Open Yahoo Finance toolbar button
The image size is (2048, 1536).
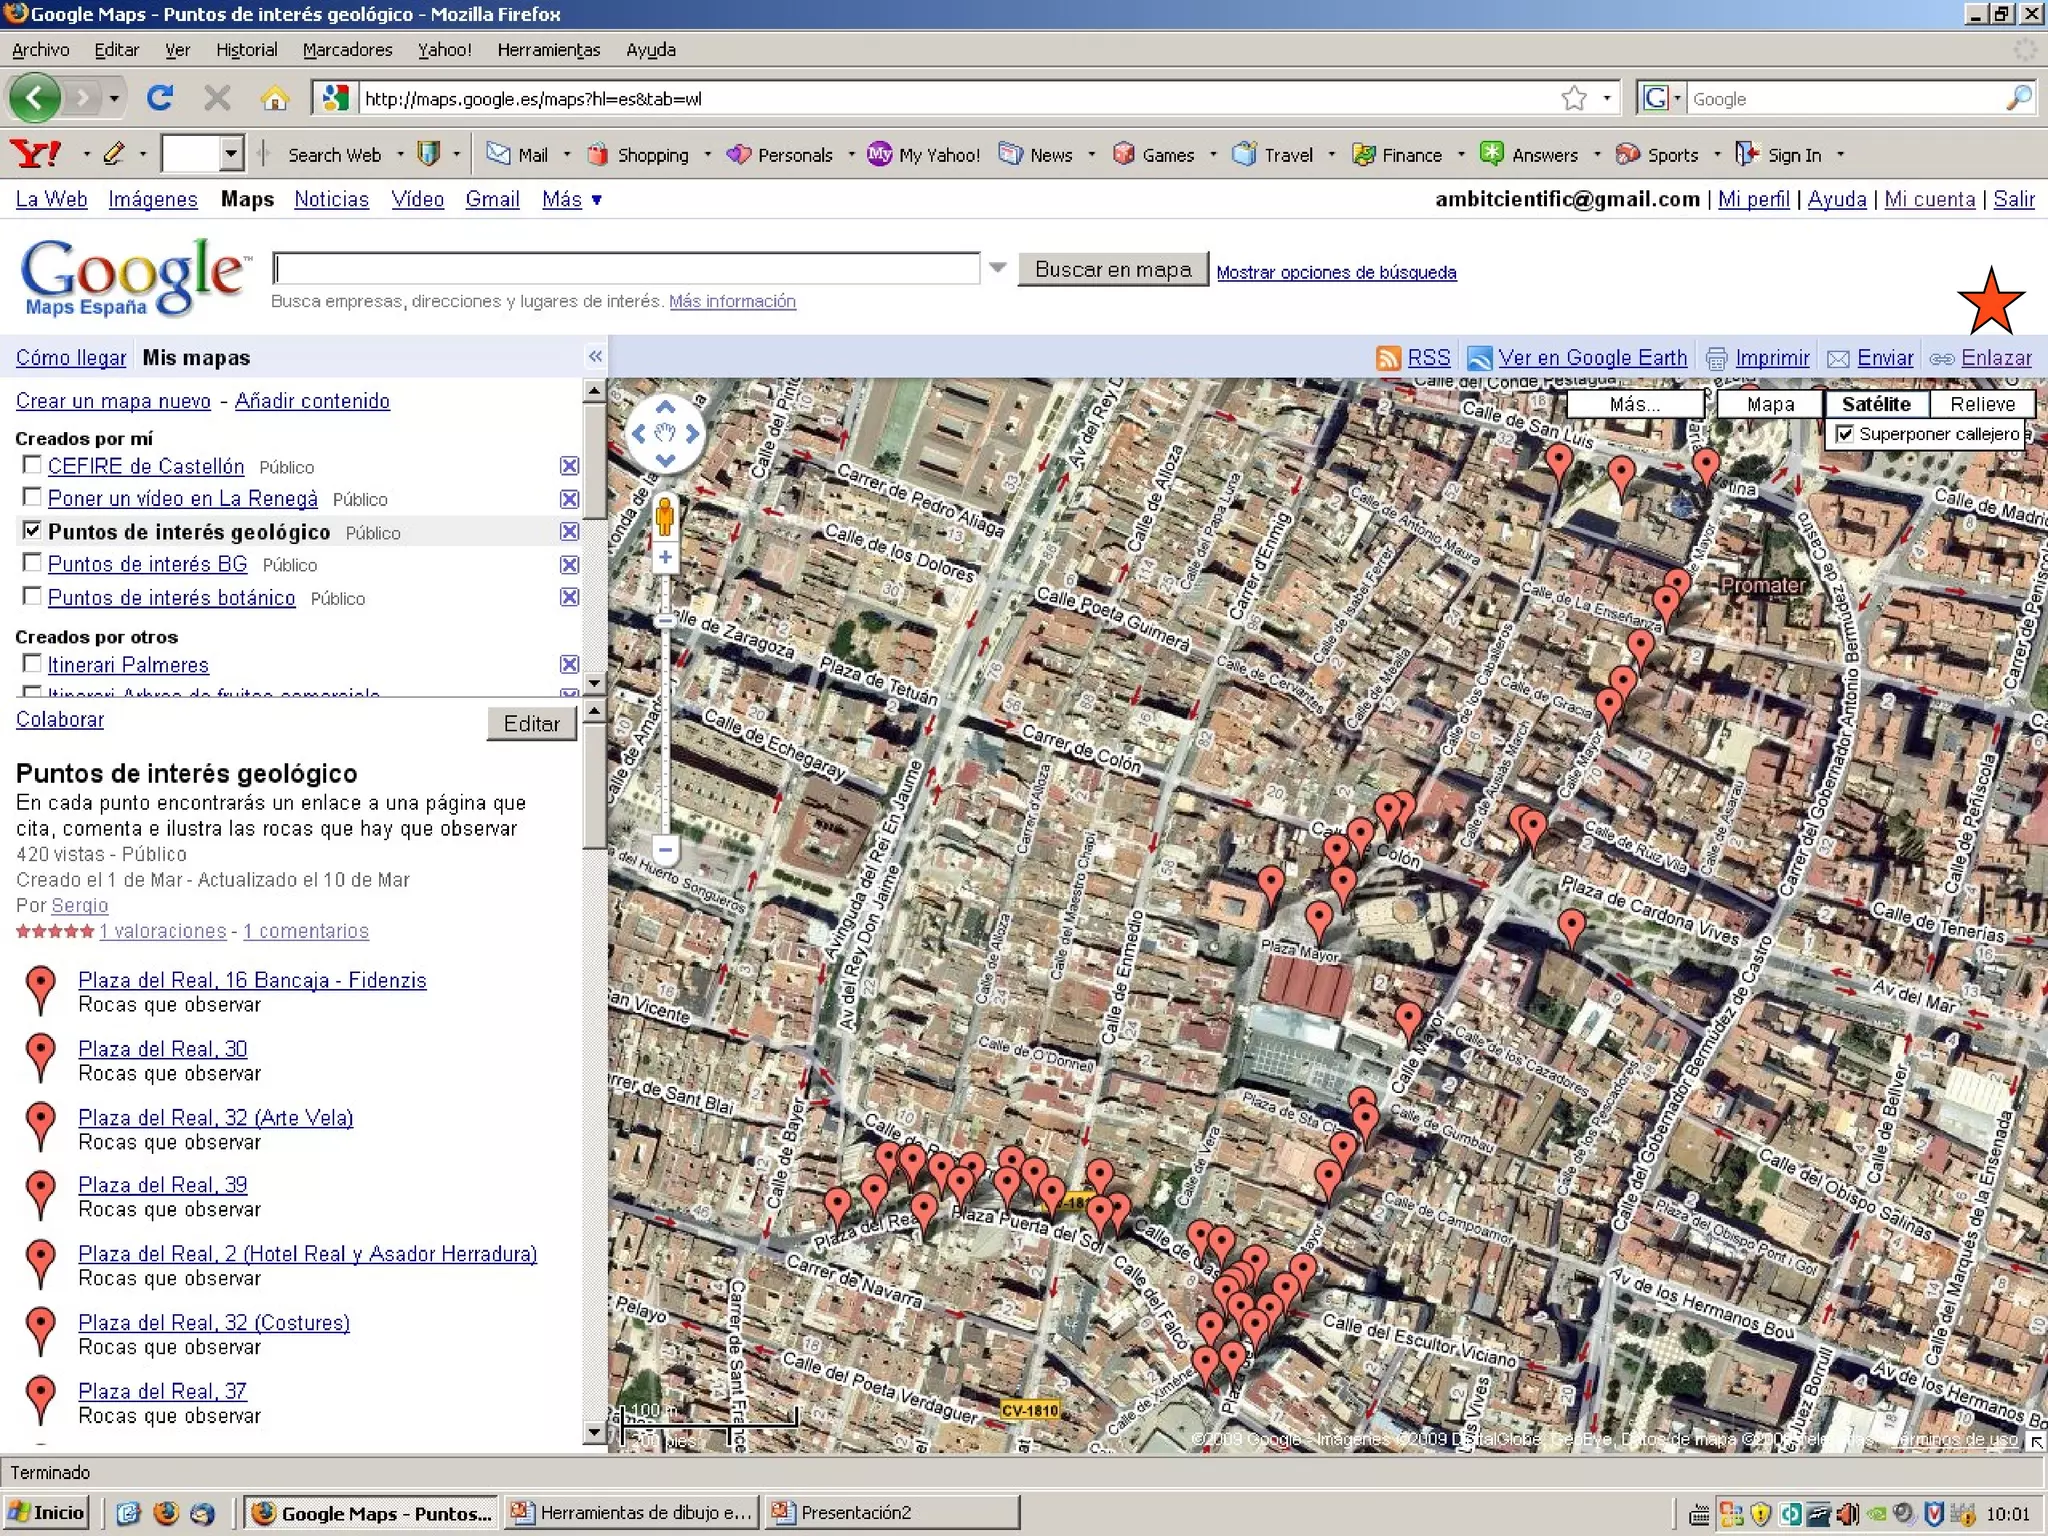tap(1397, 154)
